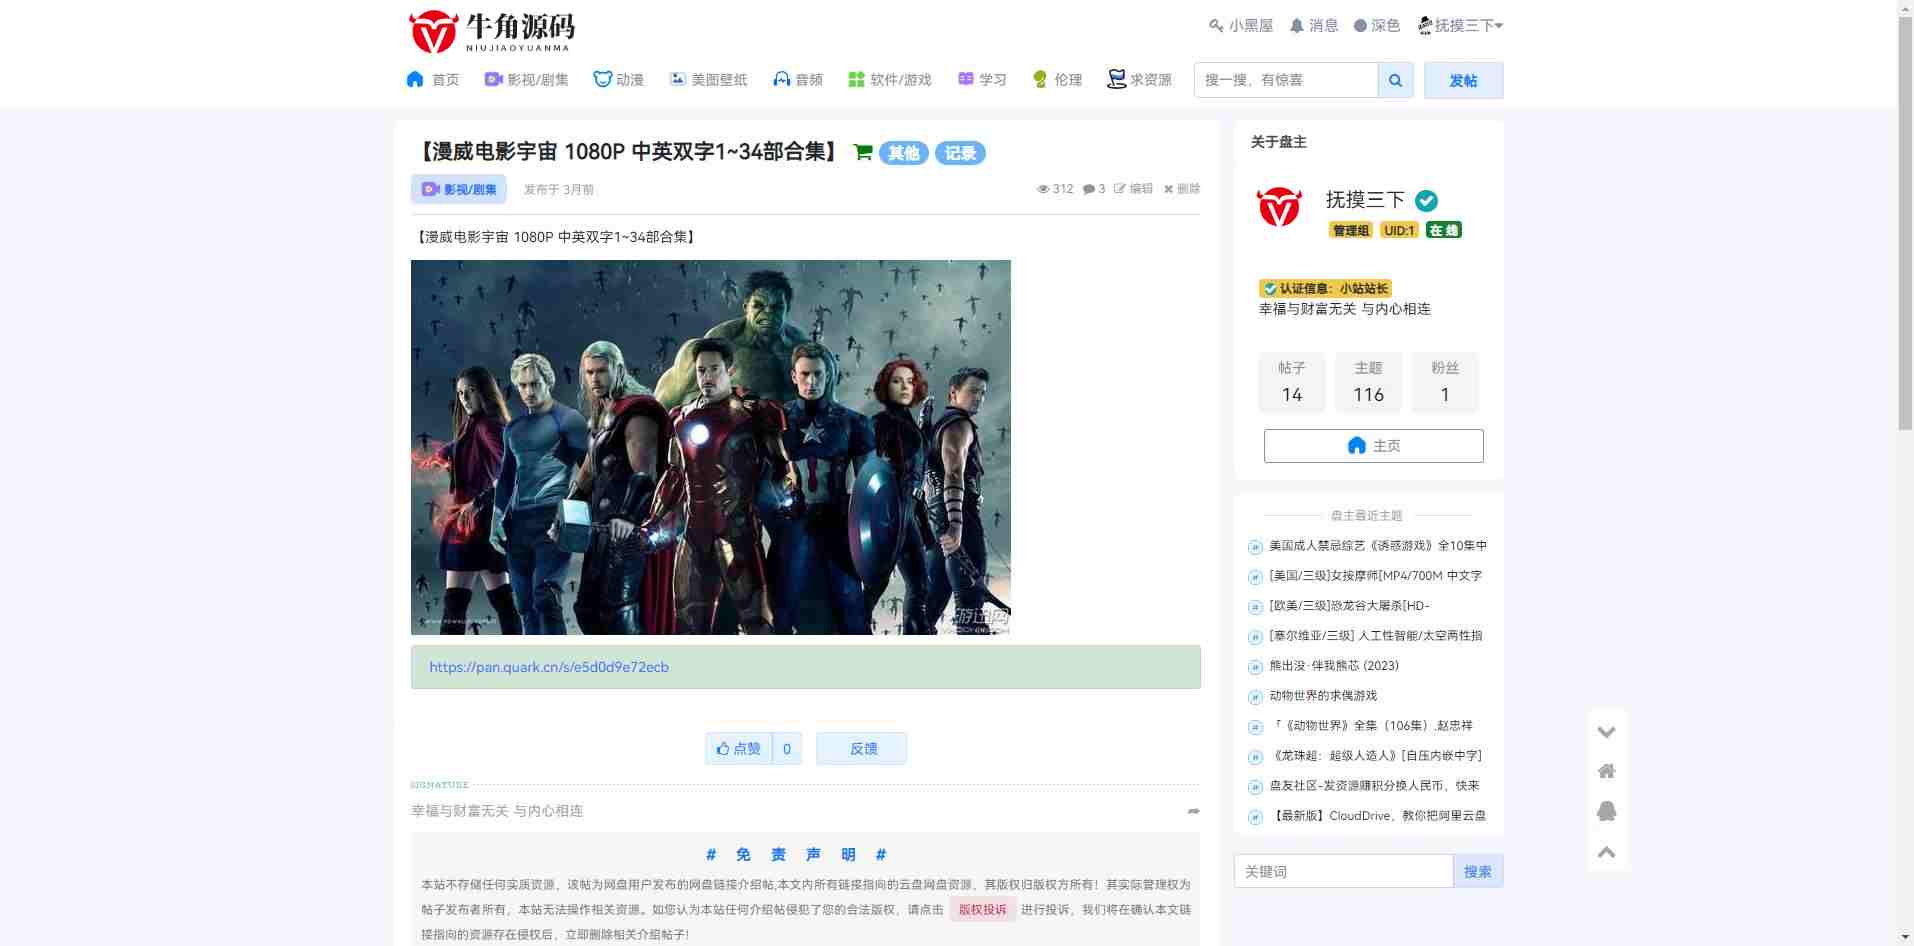Open 影视/剧集 navigation menu
Viewport: 1914px width, 946px height.
tap(526, 80)
